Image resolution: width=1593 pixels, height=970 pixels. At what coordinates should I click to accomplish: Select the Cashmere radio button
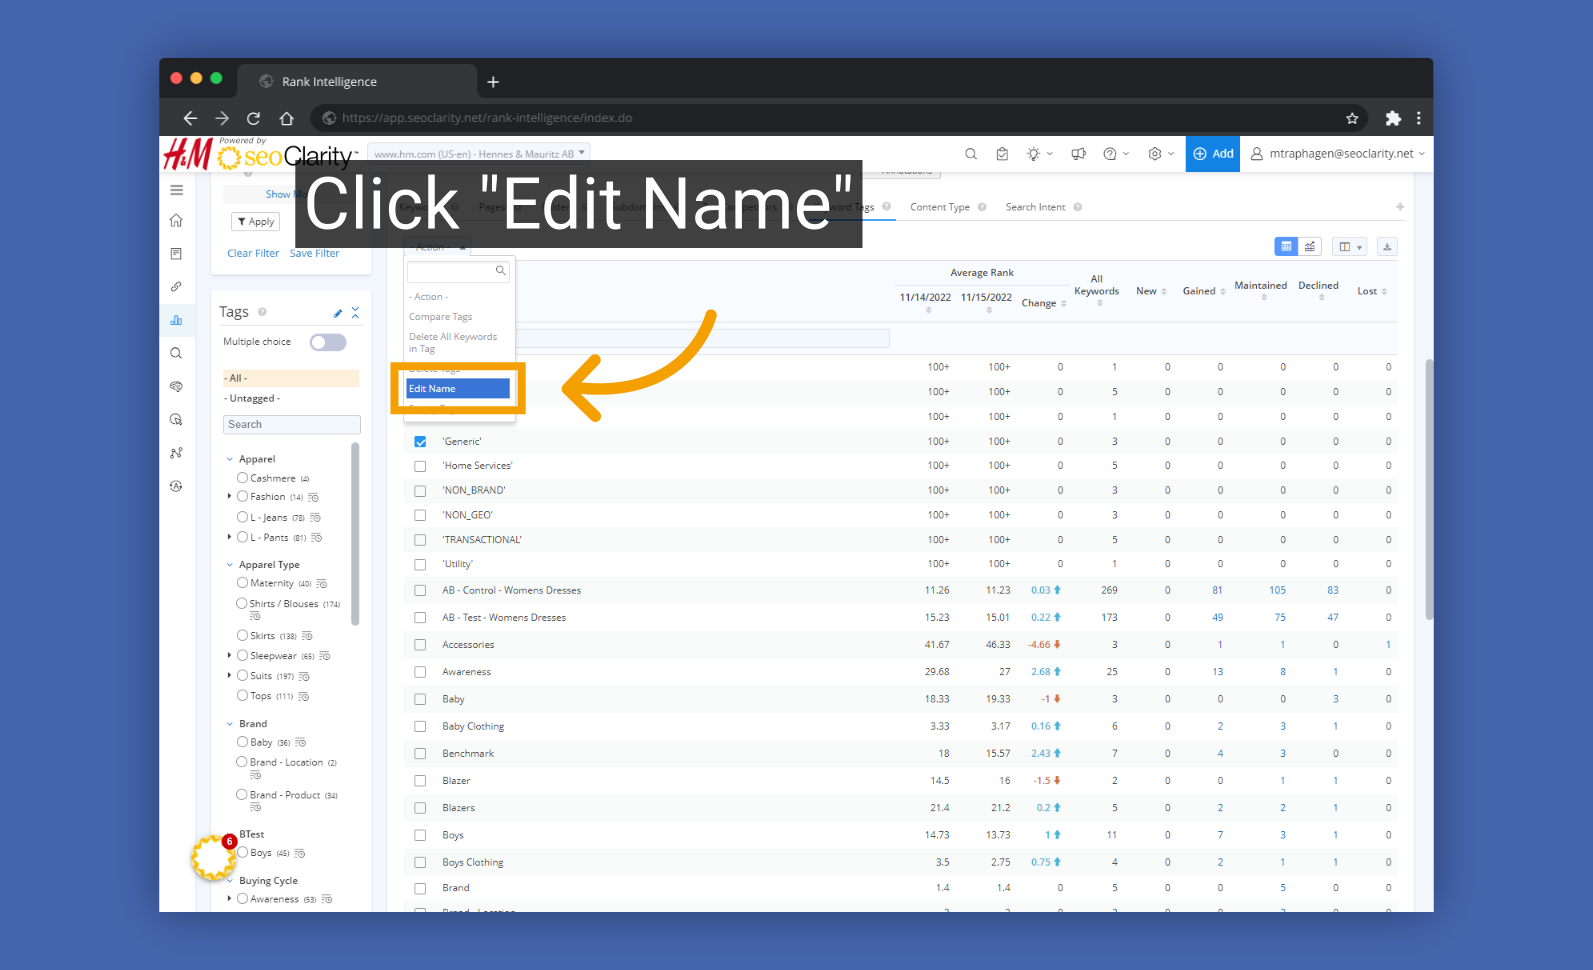[x=242, y=478]
